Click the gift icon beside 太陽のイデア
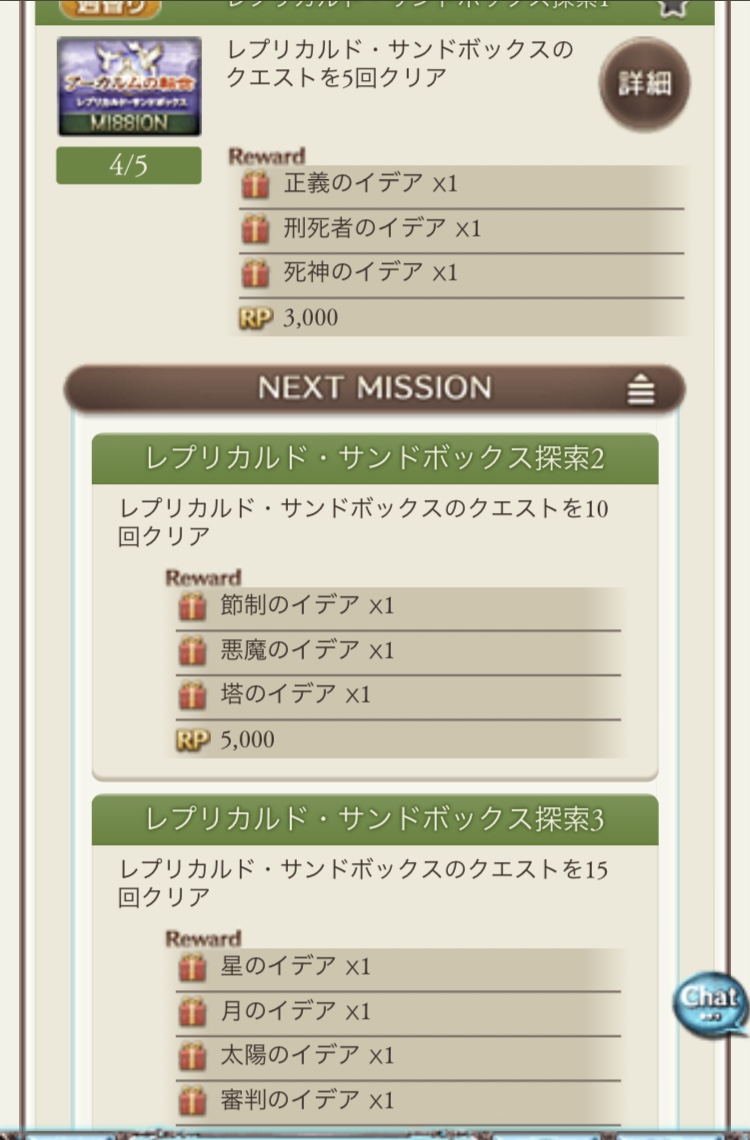 coord(193,1056)
